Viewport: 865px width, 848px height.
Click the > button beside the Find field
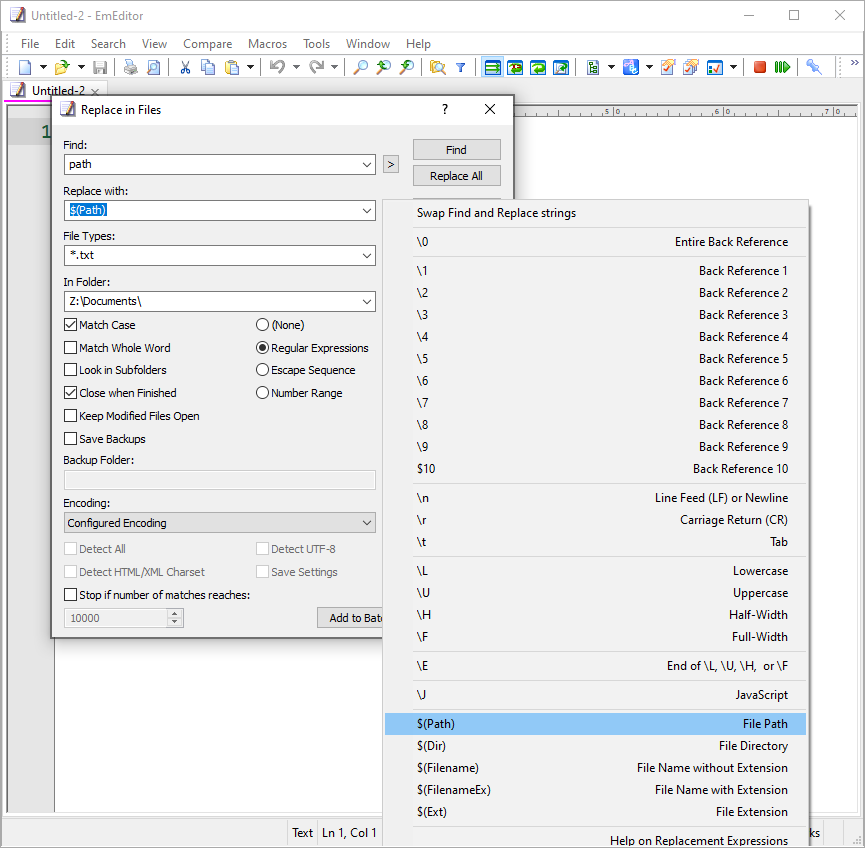pyautogui.click(x=391, y=164)
